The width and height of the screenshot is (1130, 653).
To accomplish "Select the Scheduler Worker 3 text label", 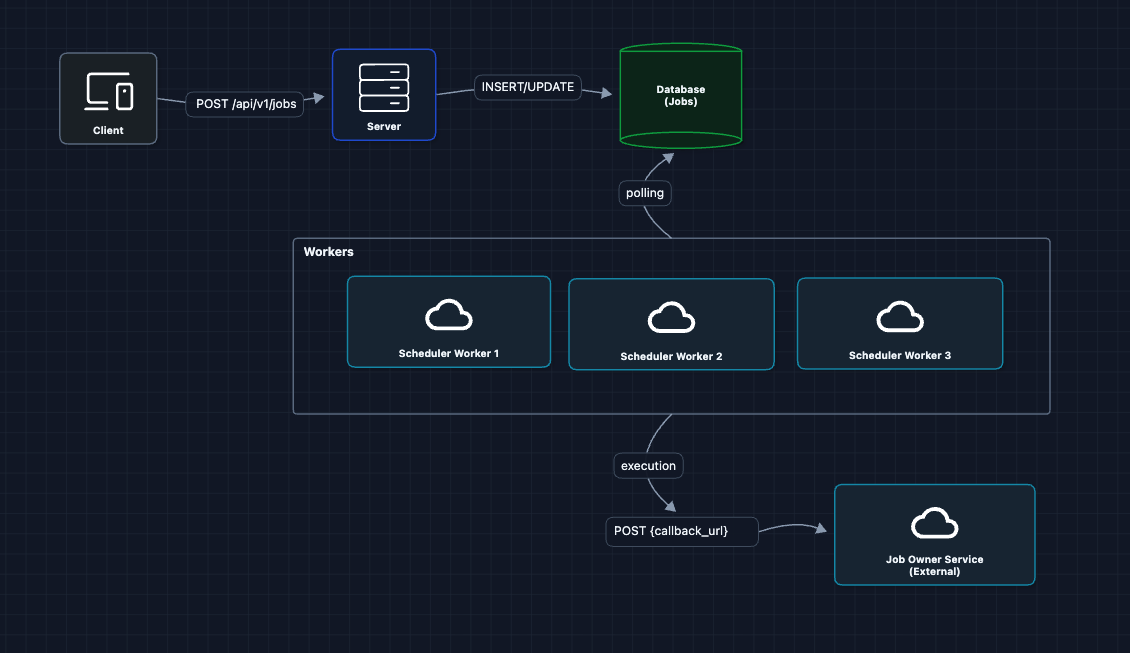I will pos(899,355).
